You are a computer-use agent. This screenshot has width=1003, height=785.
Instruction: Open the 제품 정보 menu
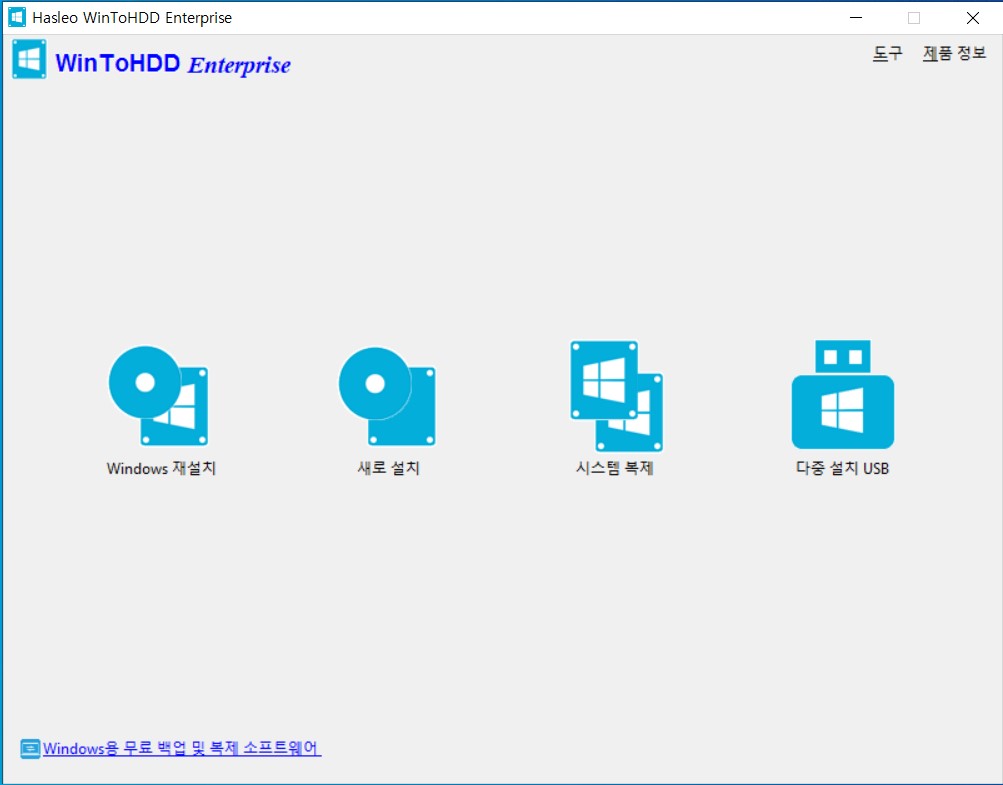tap(954, 53)
